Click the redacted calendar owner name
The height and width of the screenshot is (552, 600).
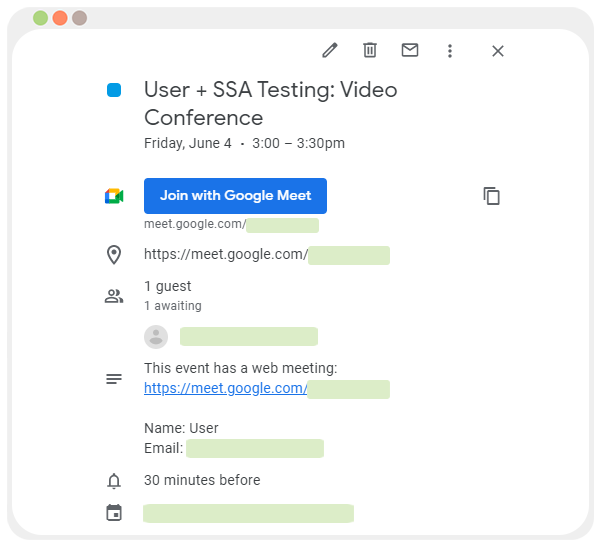[x=248, y=513]
